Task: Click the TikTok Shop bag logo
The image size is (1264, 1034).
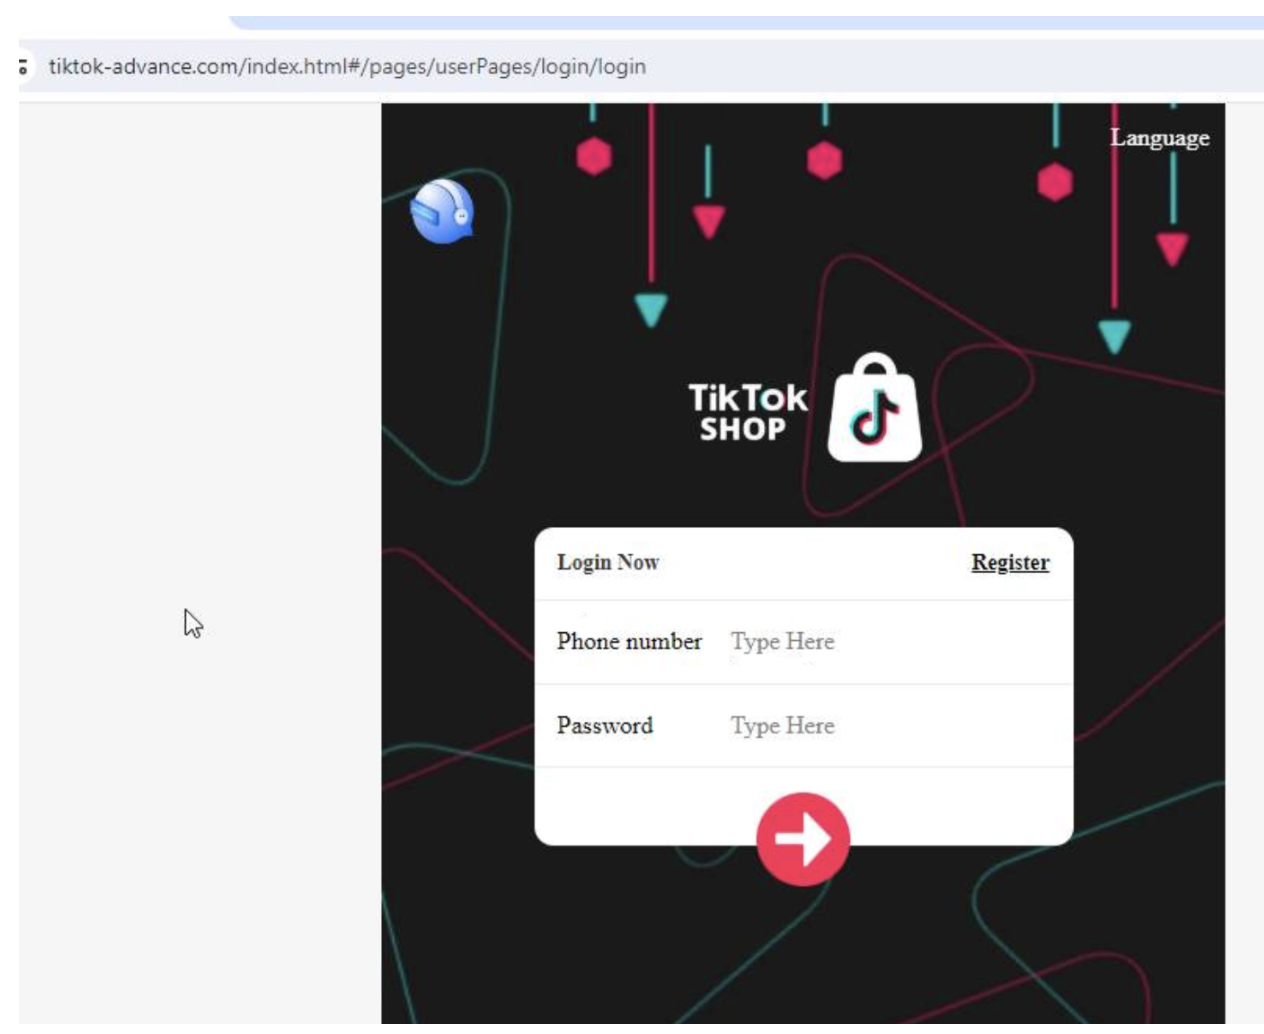Action: pos(875,407)
